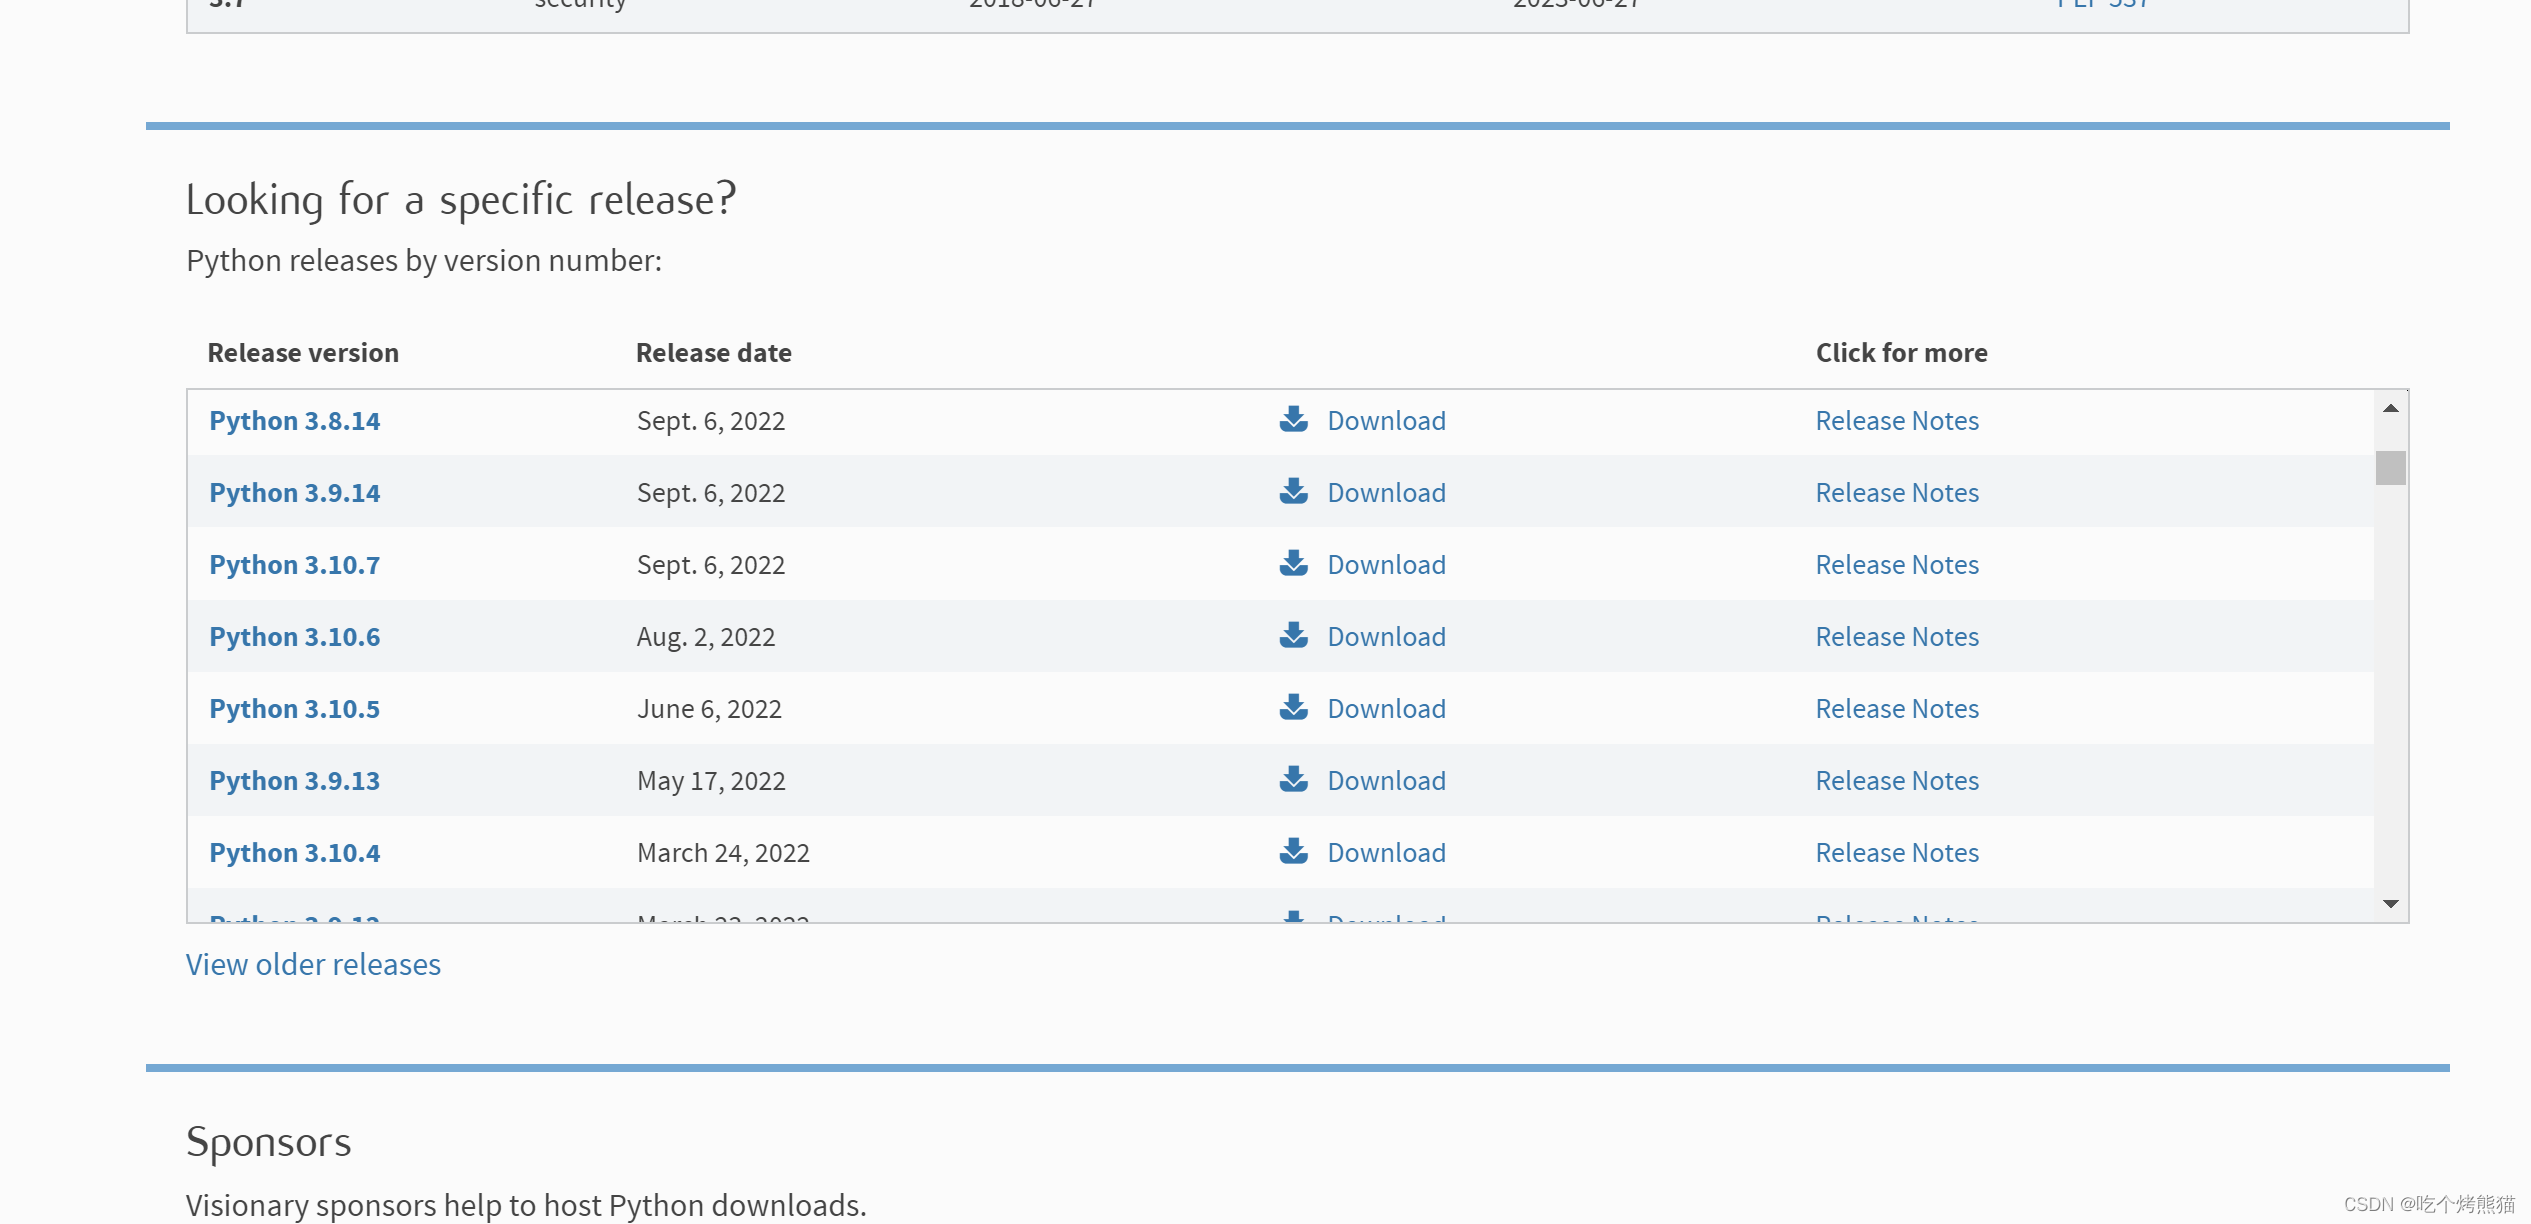
Task: Click the Download icon for Python 3.9.13
Action: 1291,780
